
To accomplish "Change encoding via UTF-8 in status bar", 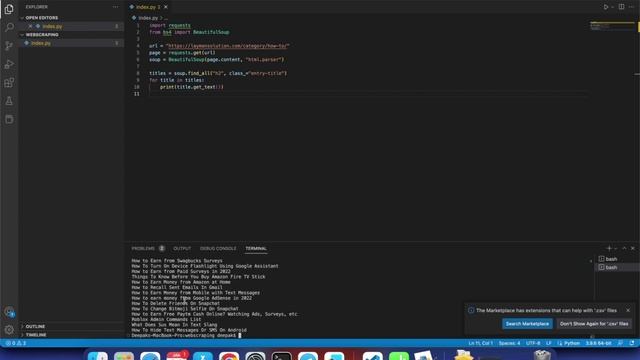I will [533, 343].
